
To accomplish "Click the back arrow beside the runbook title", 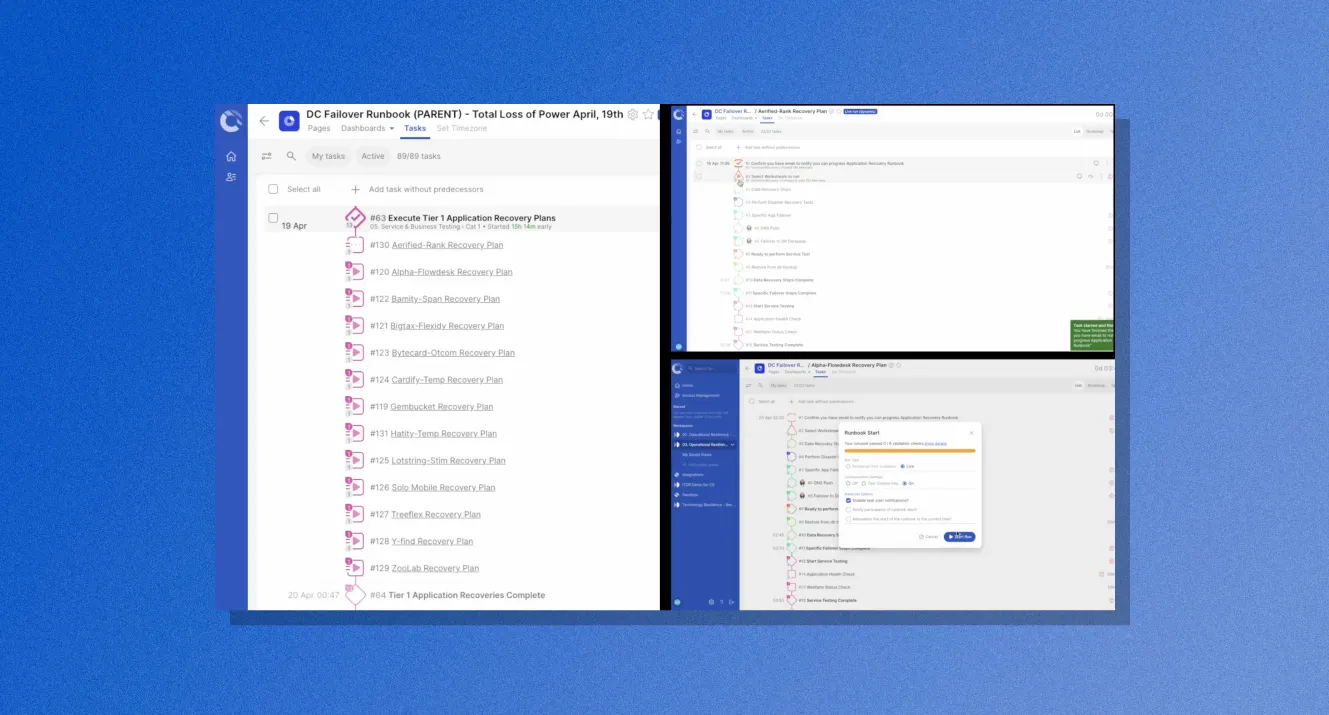I will 263,119.
